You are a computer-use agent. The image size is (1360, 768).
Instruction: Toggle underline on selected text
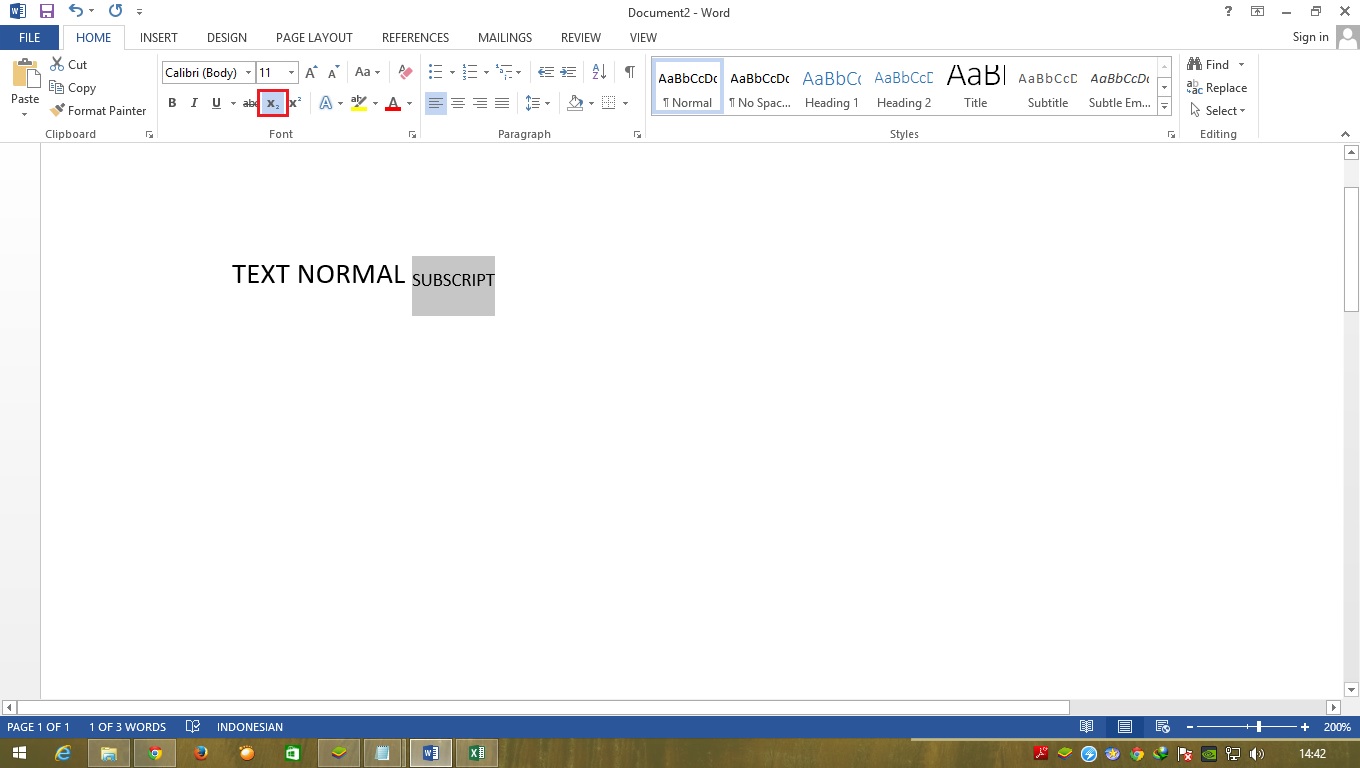[x=215, y=103]
